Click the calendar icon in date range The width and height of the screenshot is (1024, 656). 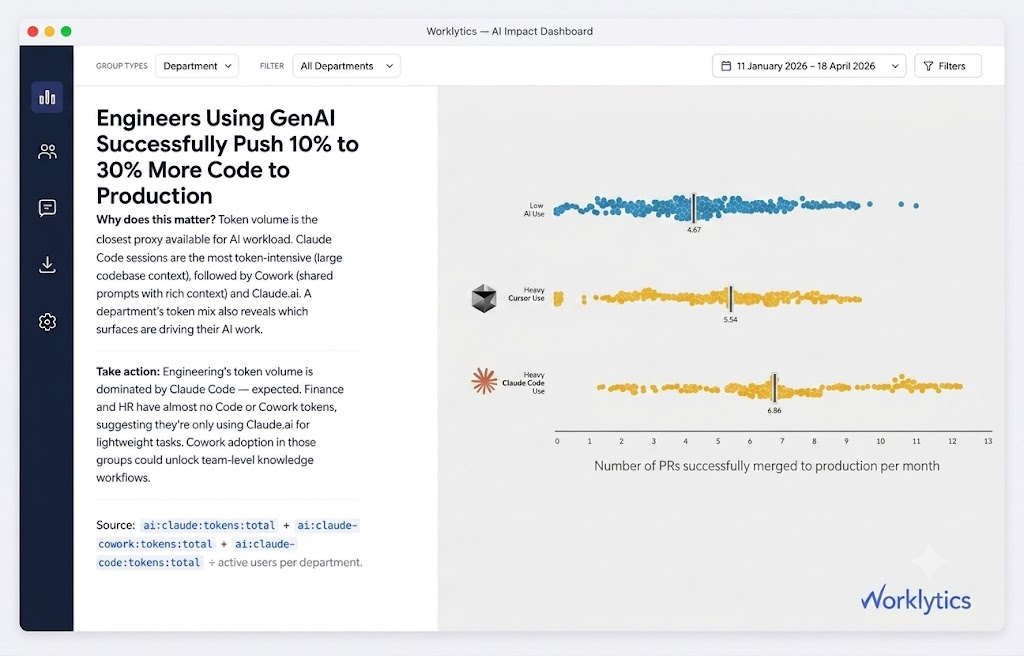pos(726,66)
